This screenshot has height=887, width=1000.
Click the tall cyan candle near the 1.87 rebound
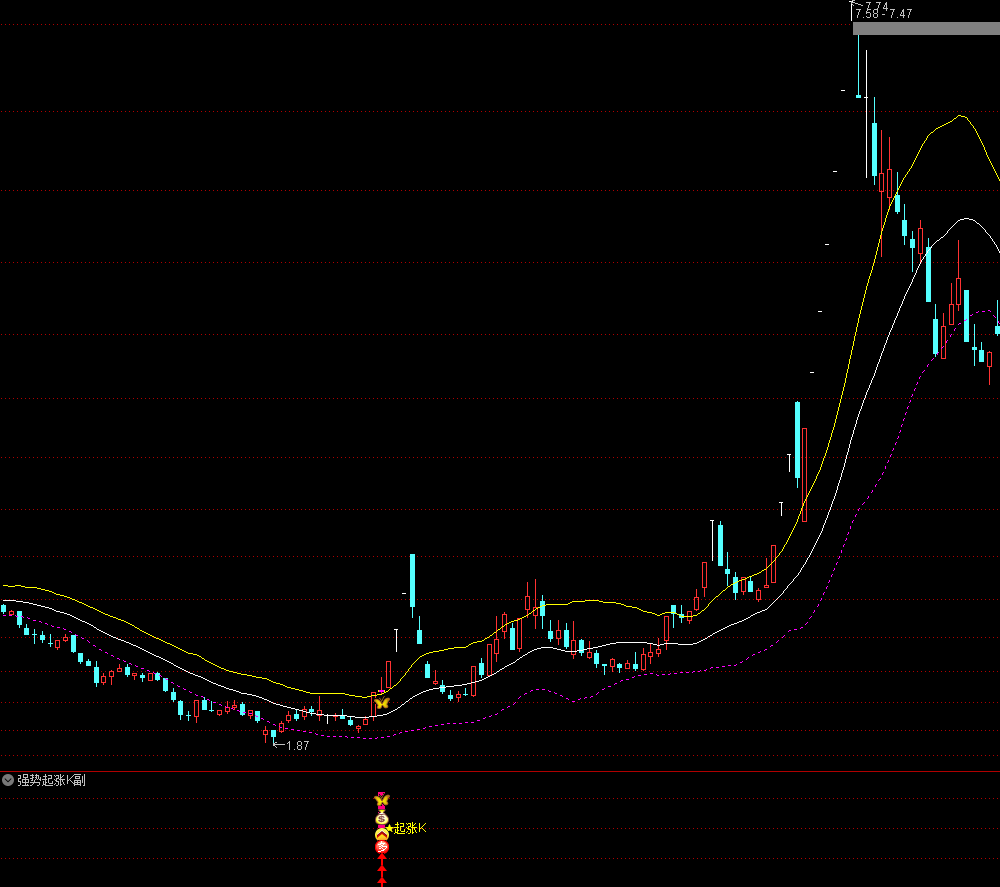pyautogui.click(x=412, y=582)
